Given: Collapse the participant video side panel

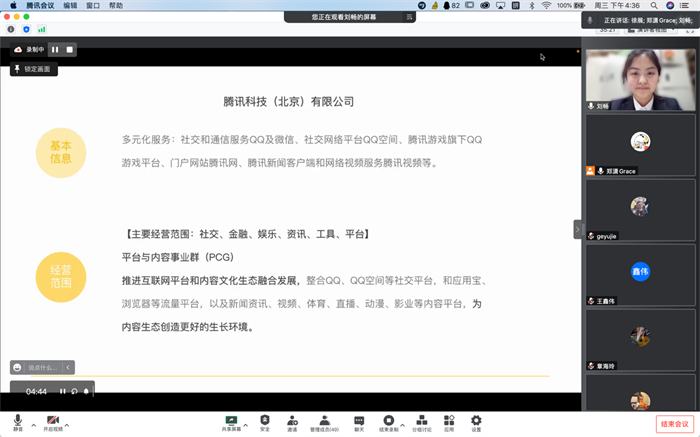Looking at the screenshot, I should click(x=577, y=229).
